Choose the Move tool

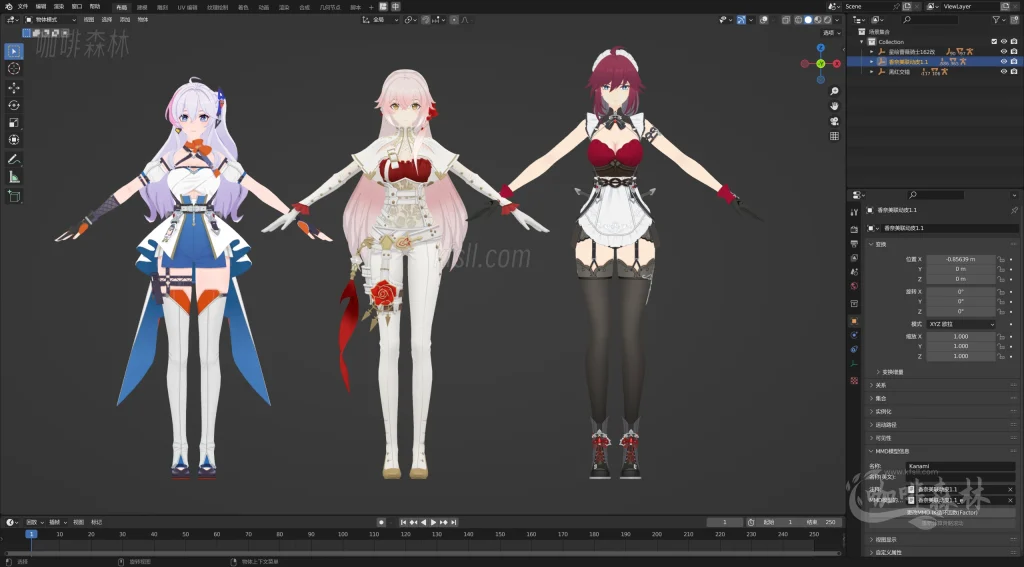point(14,88)
